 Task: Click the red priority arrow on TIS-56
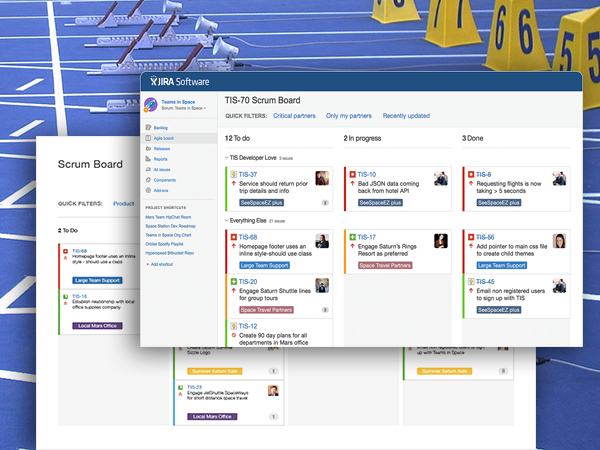pos(471,246)
